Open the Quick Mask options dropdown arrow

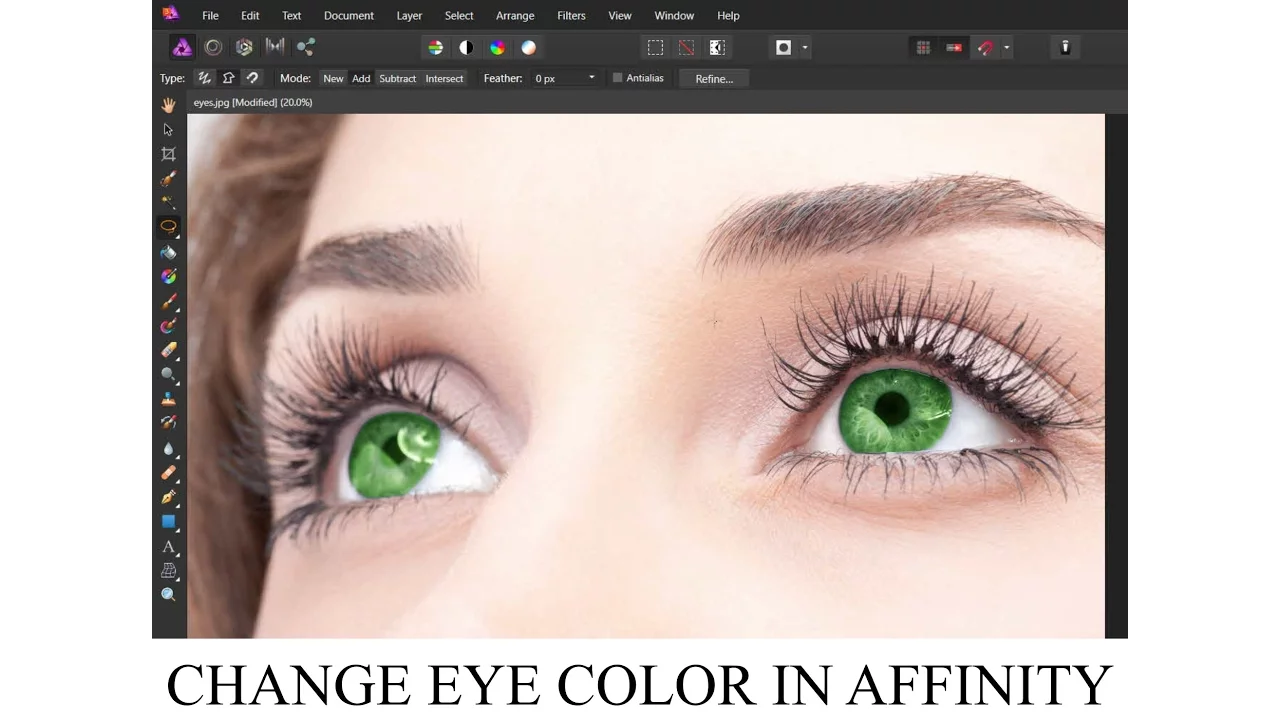click(x=805, y=47)
